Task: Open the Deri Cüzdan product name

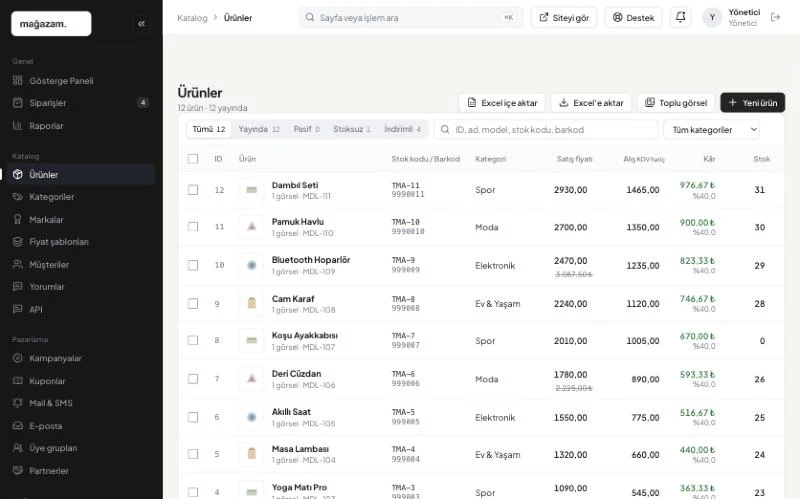Action: (x=296, y=373)
